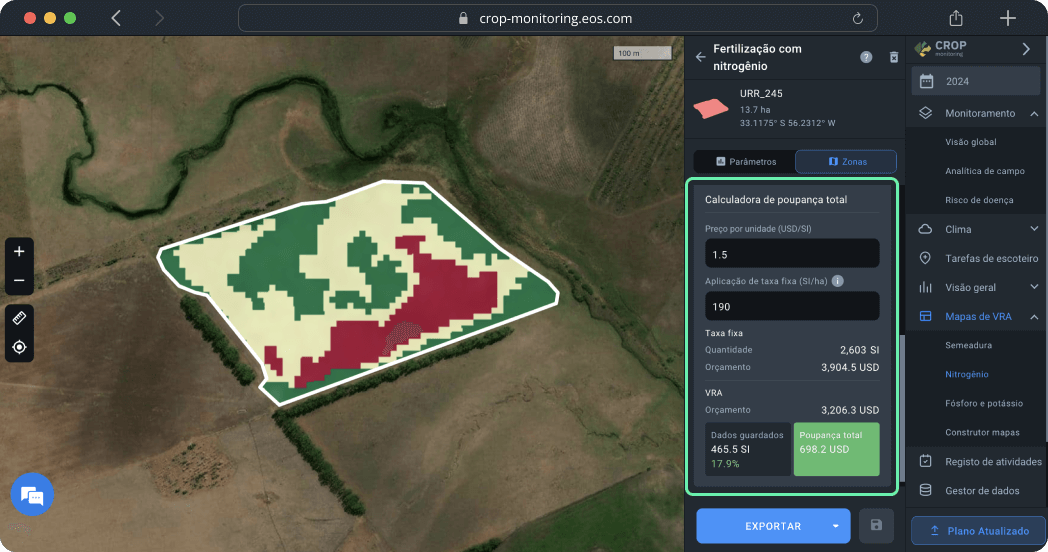This screenshot has width=1048, height=552.
Task: Show info for fixed rate application
Action: click(838, 281)
